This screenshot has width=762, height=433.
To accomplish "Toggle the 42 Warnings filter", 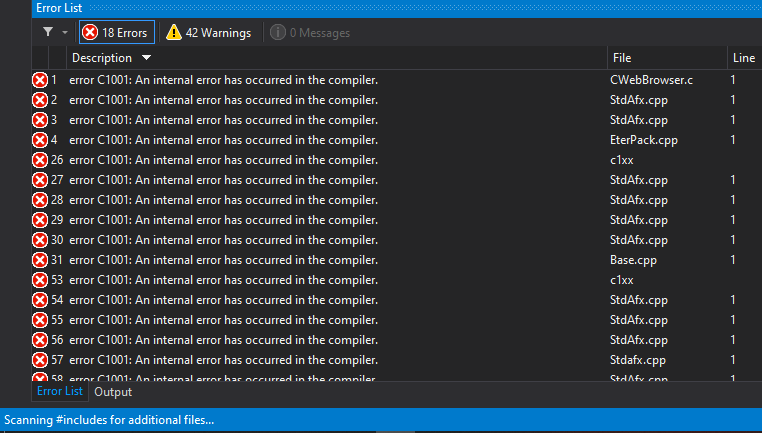I will coord(209,33).
